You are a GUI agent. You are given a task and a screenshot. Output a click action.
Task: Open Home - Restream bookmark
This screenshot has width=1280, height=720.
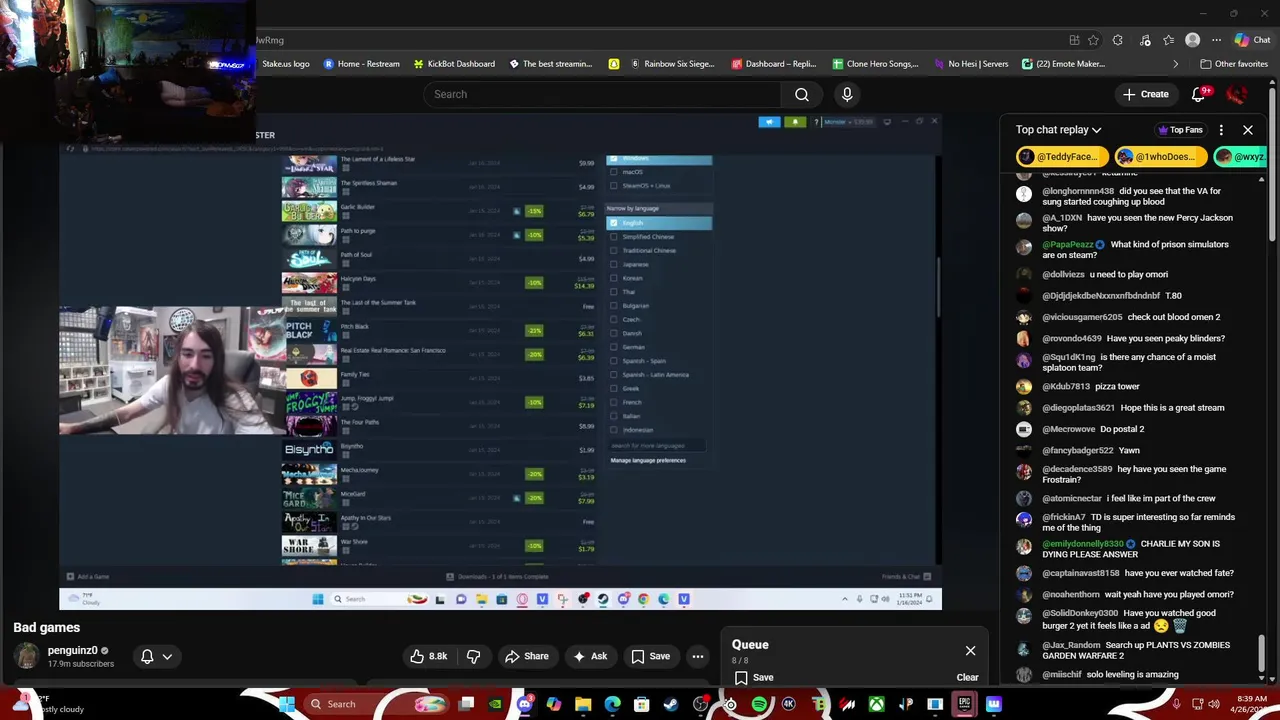point(361,64)
